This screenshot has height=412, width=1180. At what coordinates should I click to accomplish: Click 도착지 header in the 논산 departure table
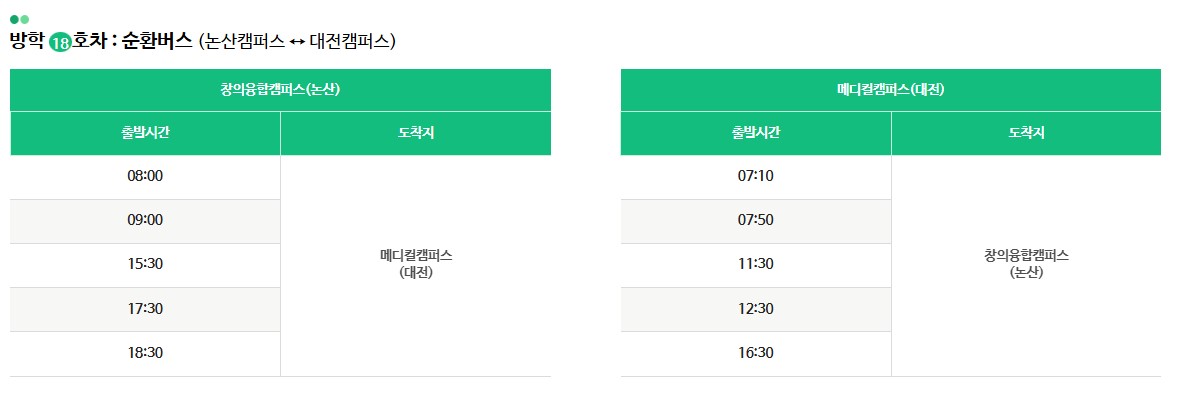point(415,133)
